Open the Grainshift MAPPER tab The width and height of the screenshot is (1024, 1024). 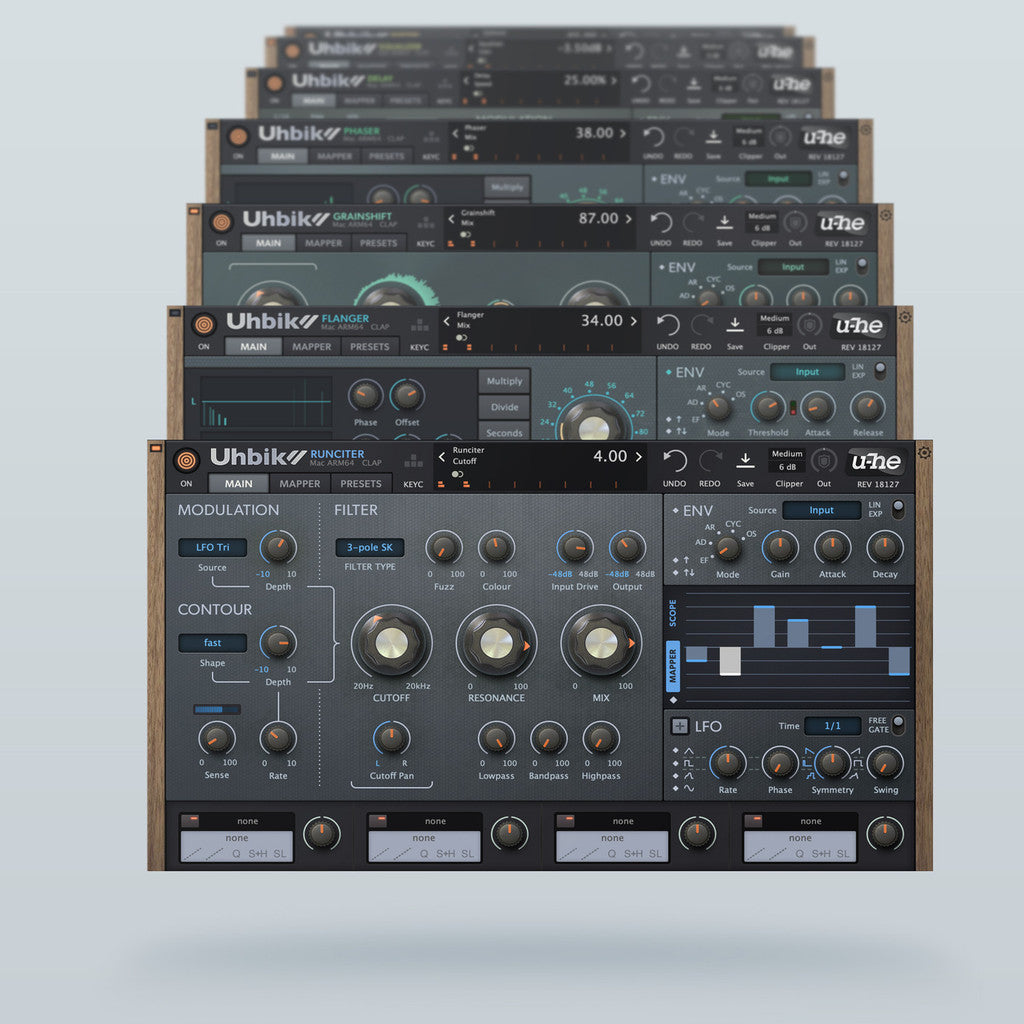[323, 243]
